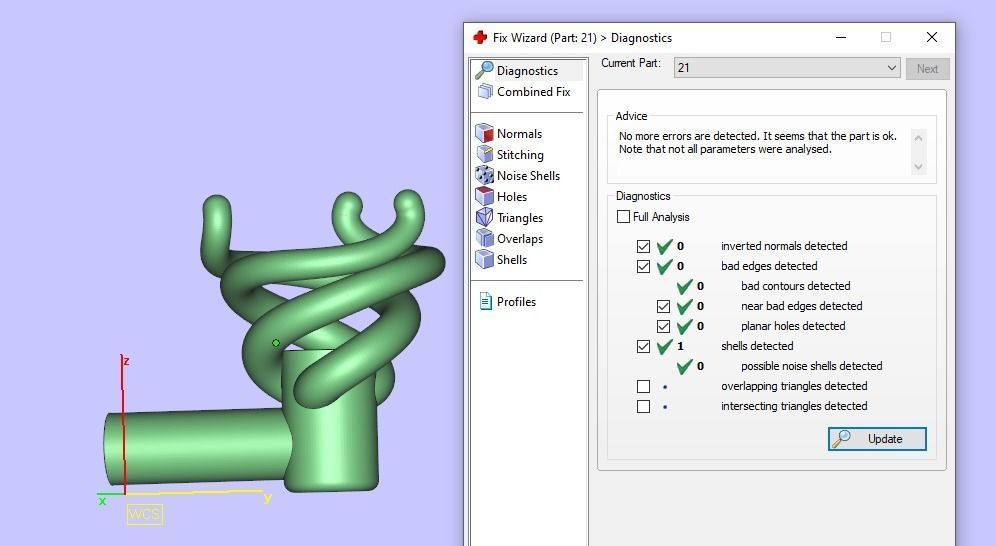The width and height of the screenshot is (996, 546).
Task: Enable the Full Analysis checkbox
Action: pos(623,216)
